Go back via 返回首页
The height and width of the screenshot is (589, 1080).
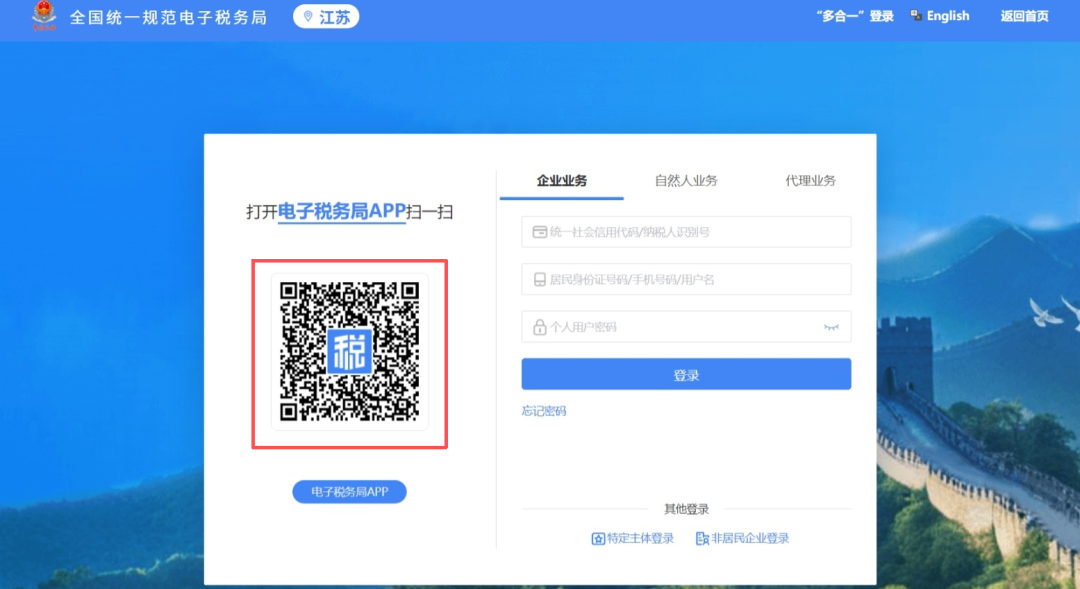tap(1024, 17)
